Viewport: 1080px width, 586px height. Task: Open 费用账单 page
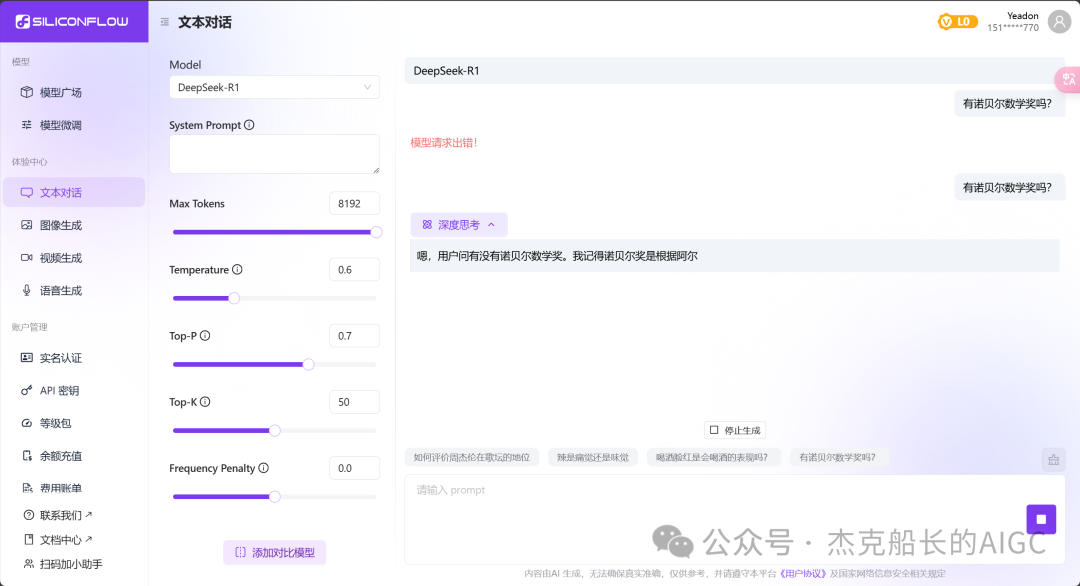(x=74, y=488)
